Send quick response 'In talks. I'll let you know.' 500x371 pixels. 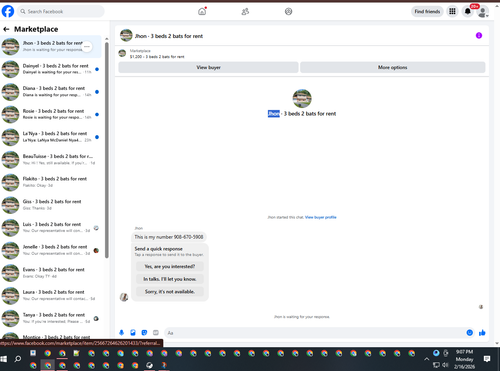click(170, 279)
